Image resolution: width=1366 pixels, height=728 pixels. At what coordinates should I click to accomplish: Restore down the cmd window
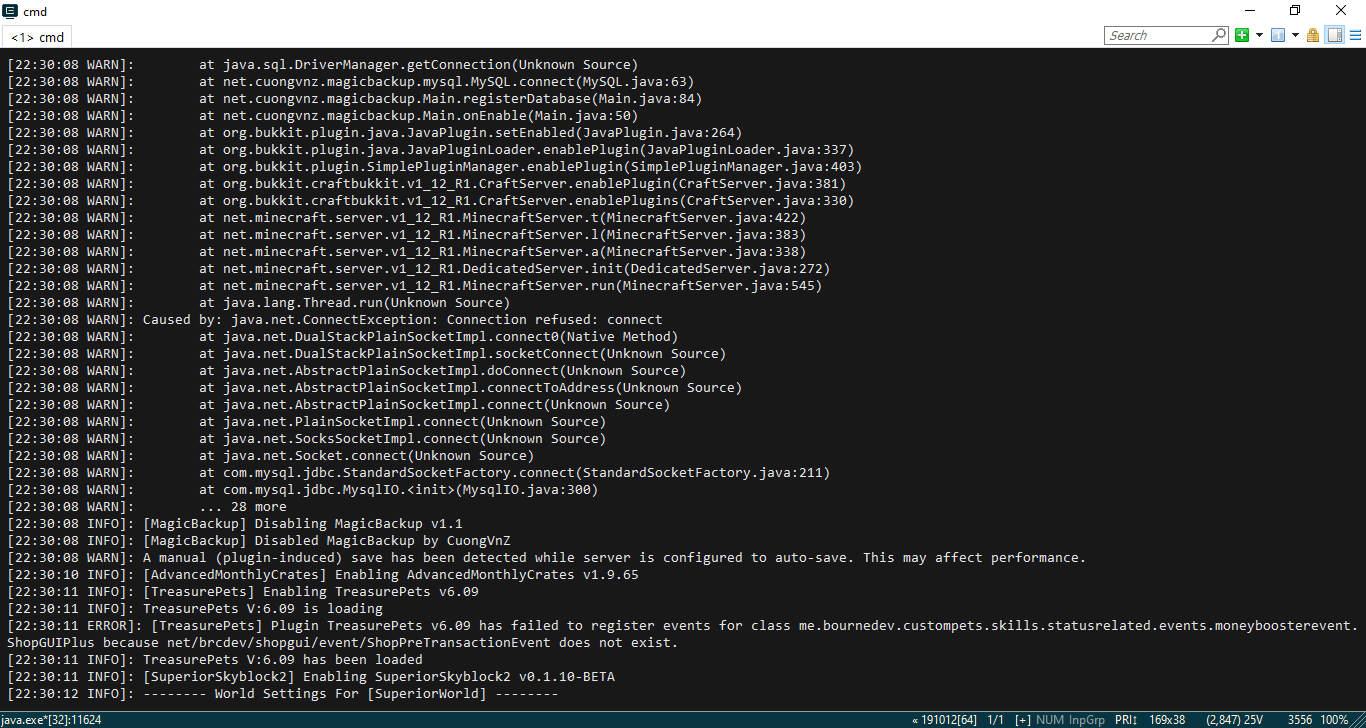[x=1296, y=11]
